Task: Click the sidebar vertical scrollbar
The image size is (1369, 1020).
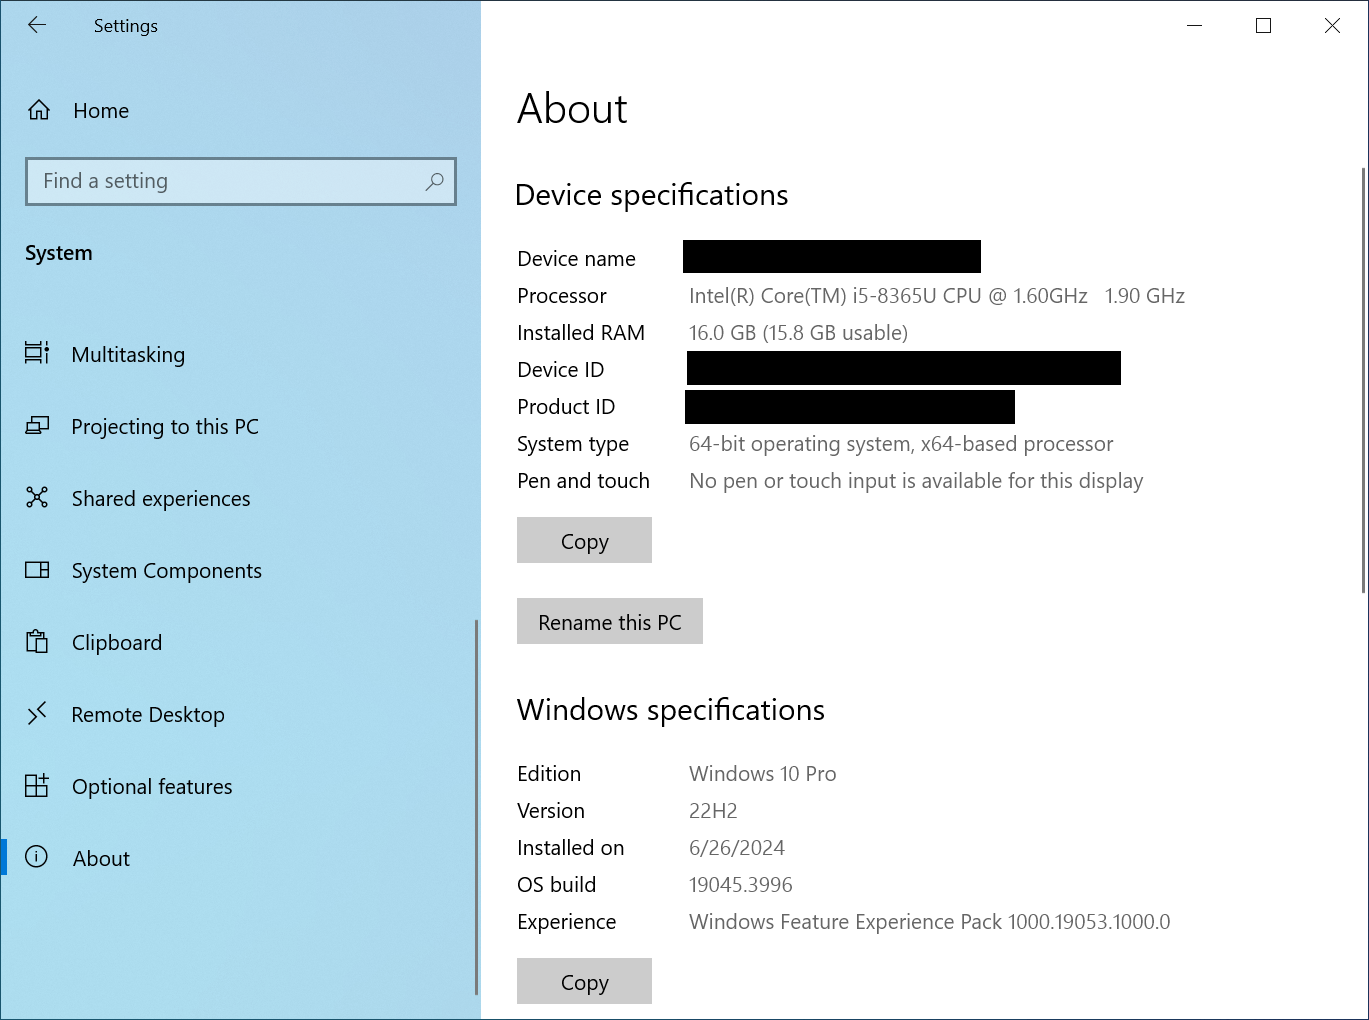Action: point(476,806)
